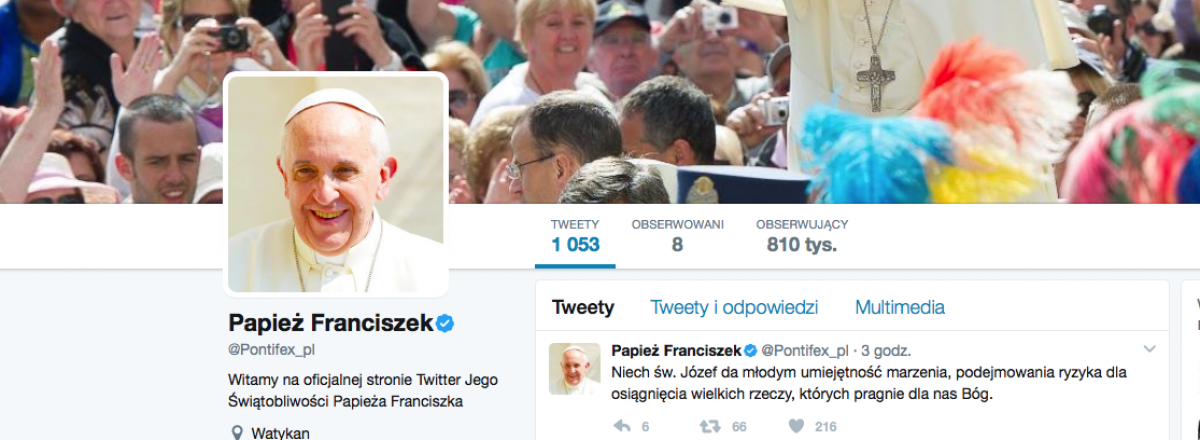
Task: Click the retweet icon with 66 count
Action: [x=710, y=426]
